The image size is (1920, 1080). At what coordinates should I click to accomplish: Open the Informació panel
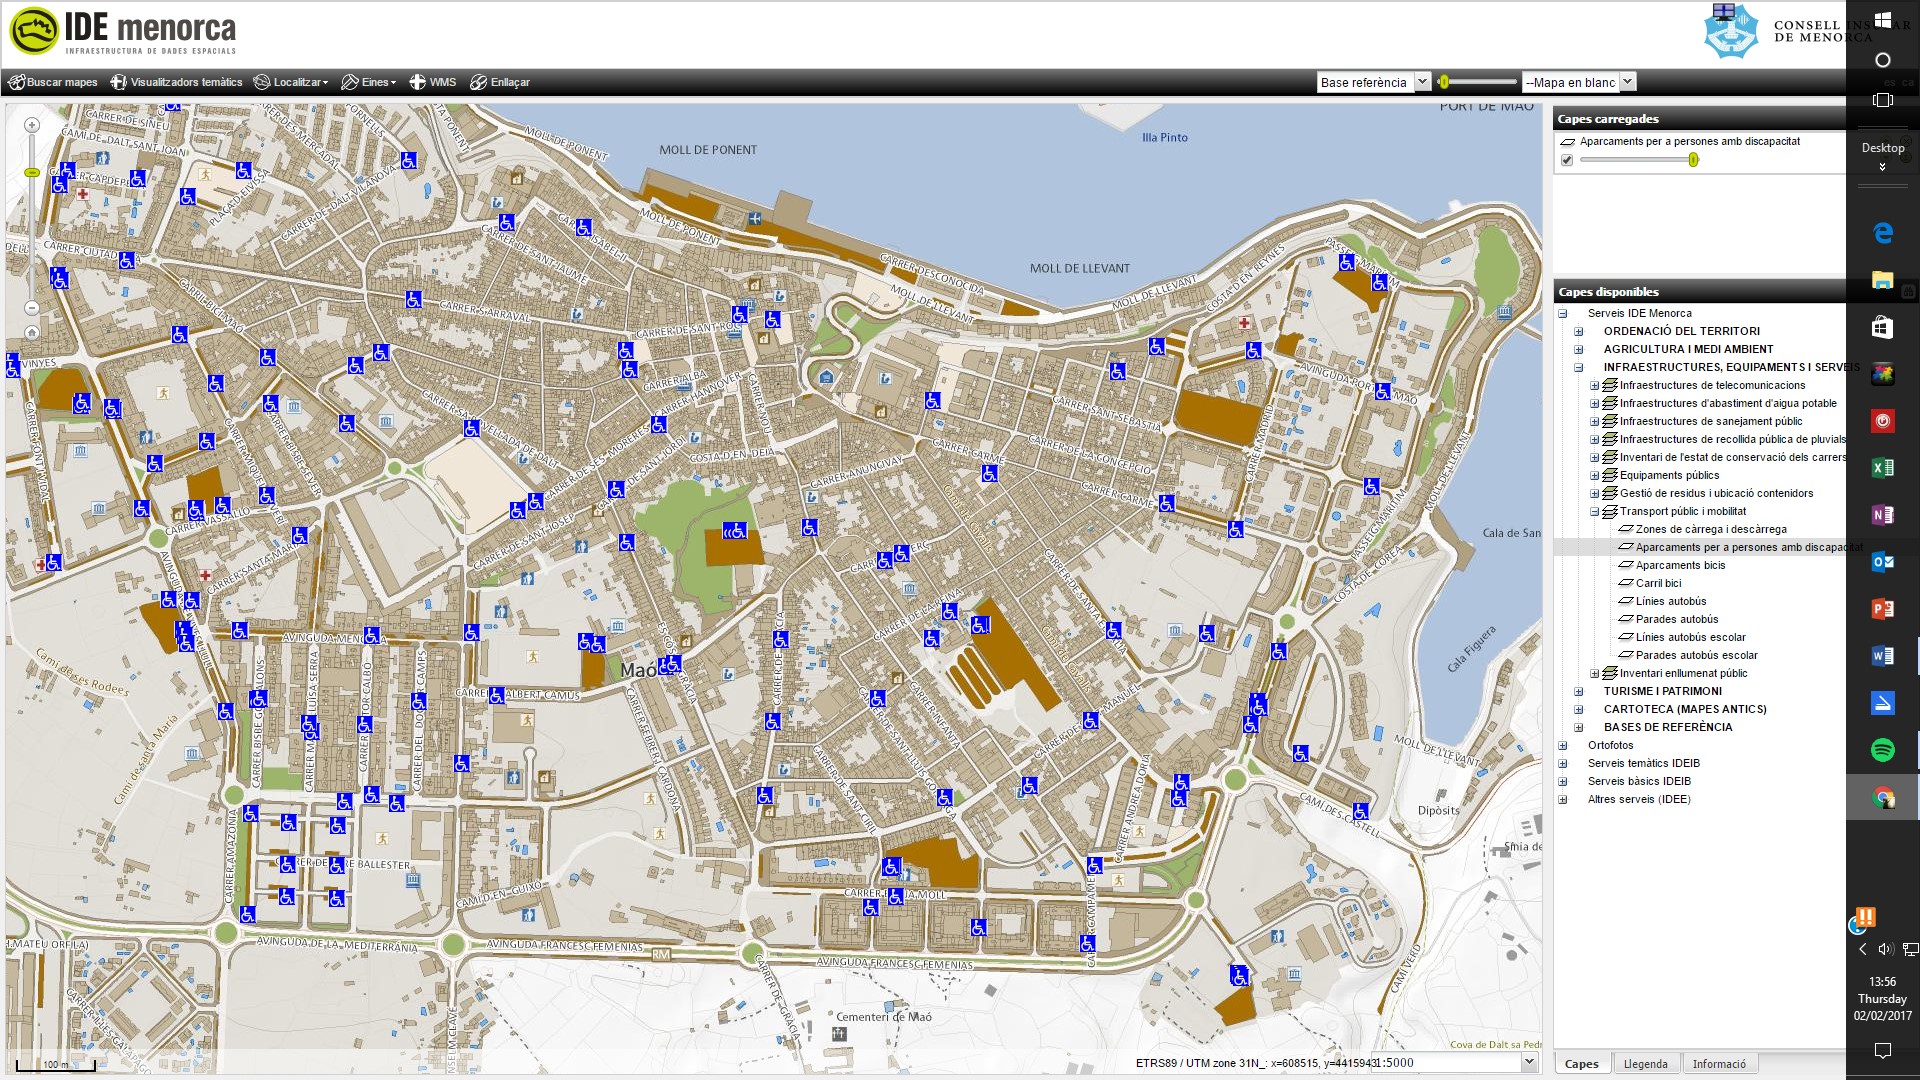(x=1720, y=1063)
